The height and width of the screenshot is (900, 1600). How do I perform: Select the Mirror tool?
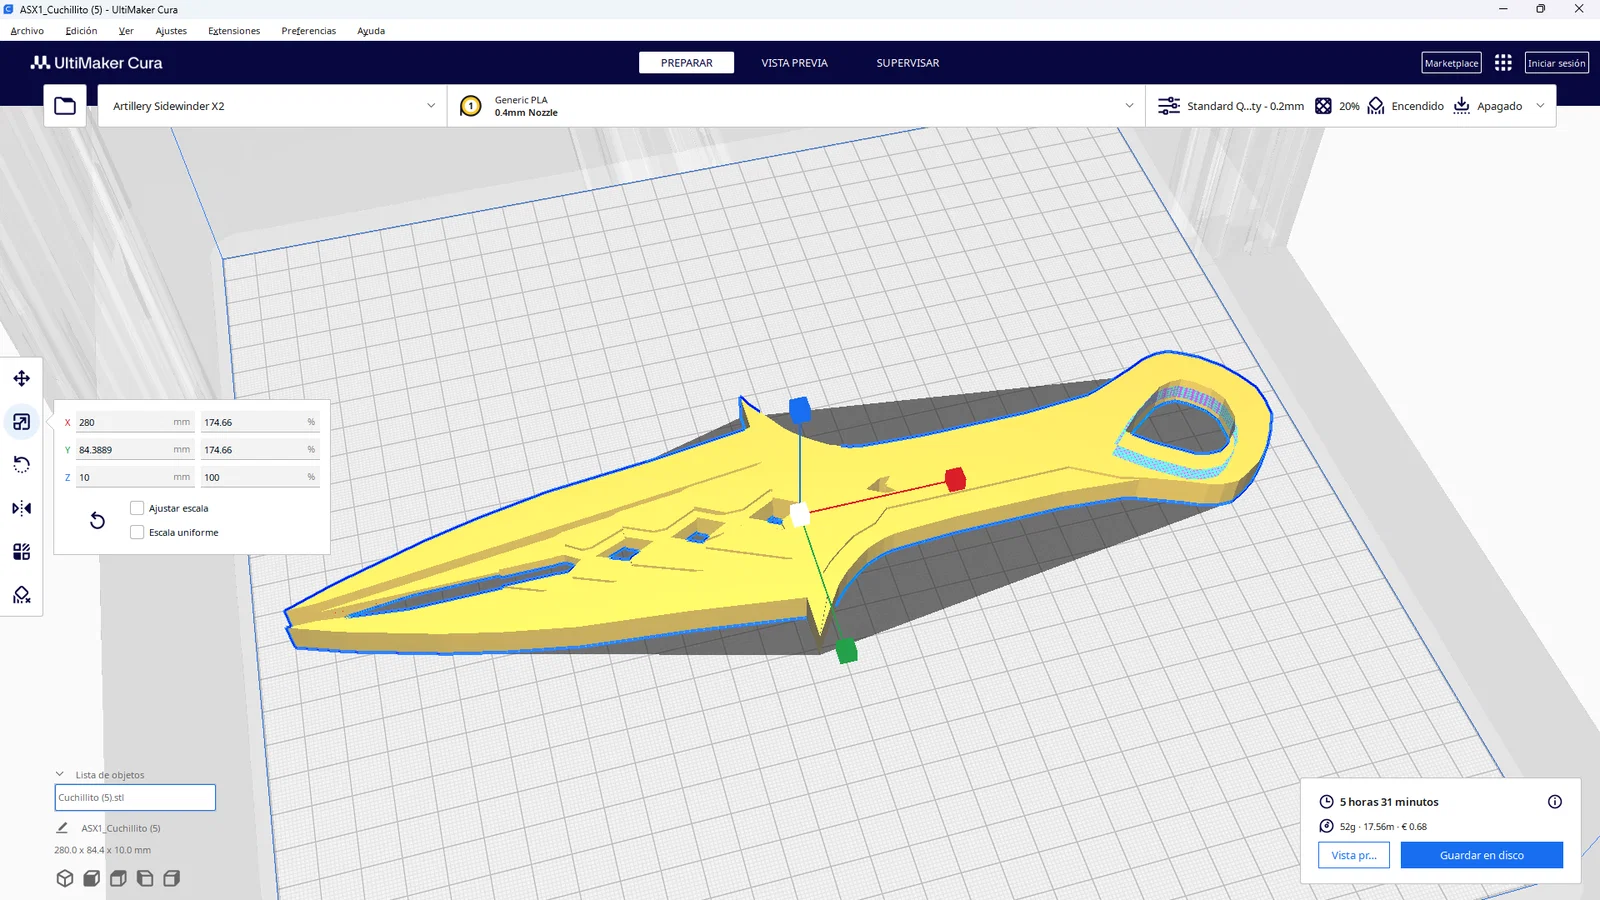(21, 508)
